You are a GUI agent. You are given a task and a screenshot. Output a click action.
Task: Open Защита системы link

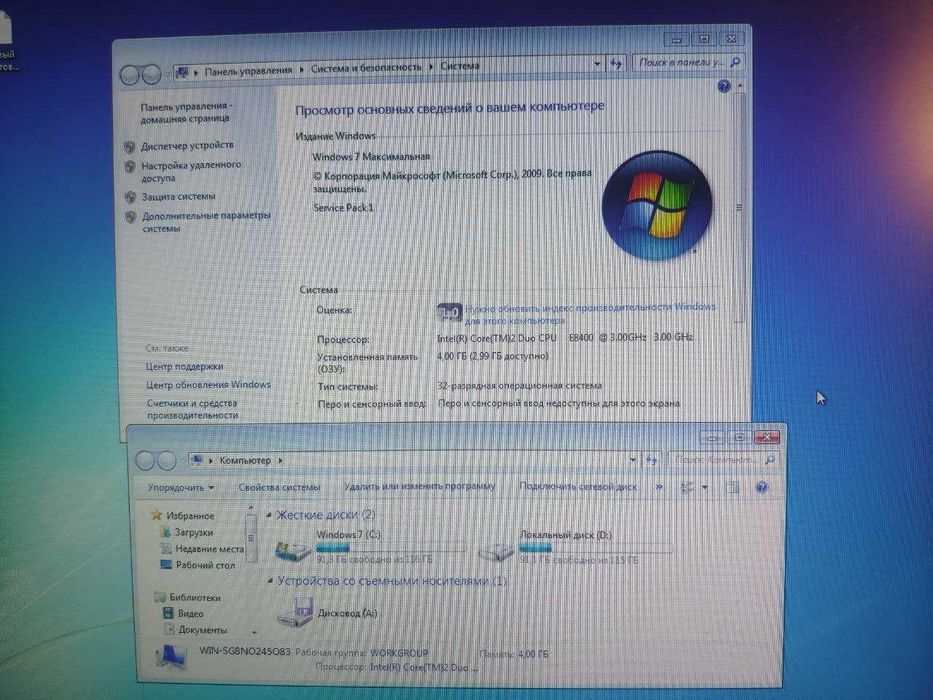[178, 196]
